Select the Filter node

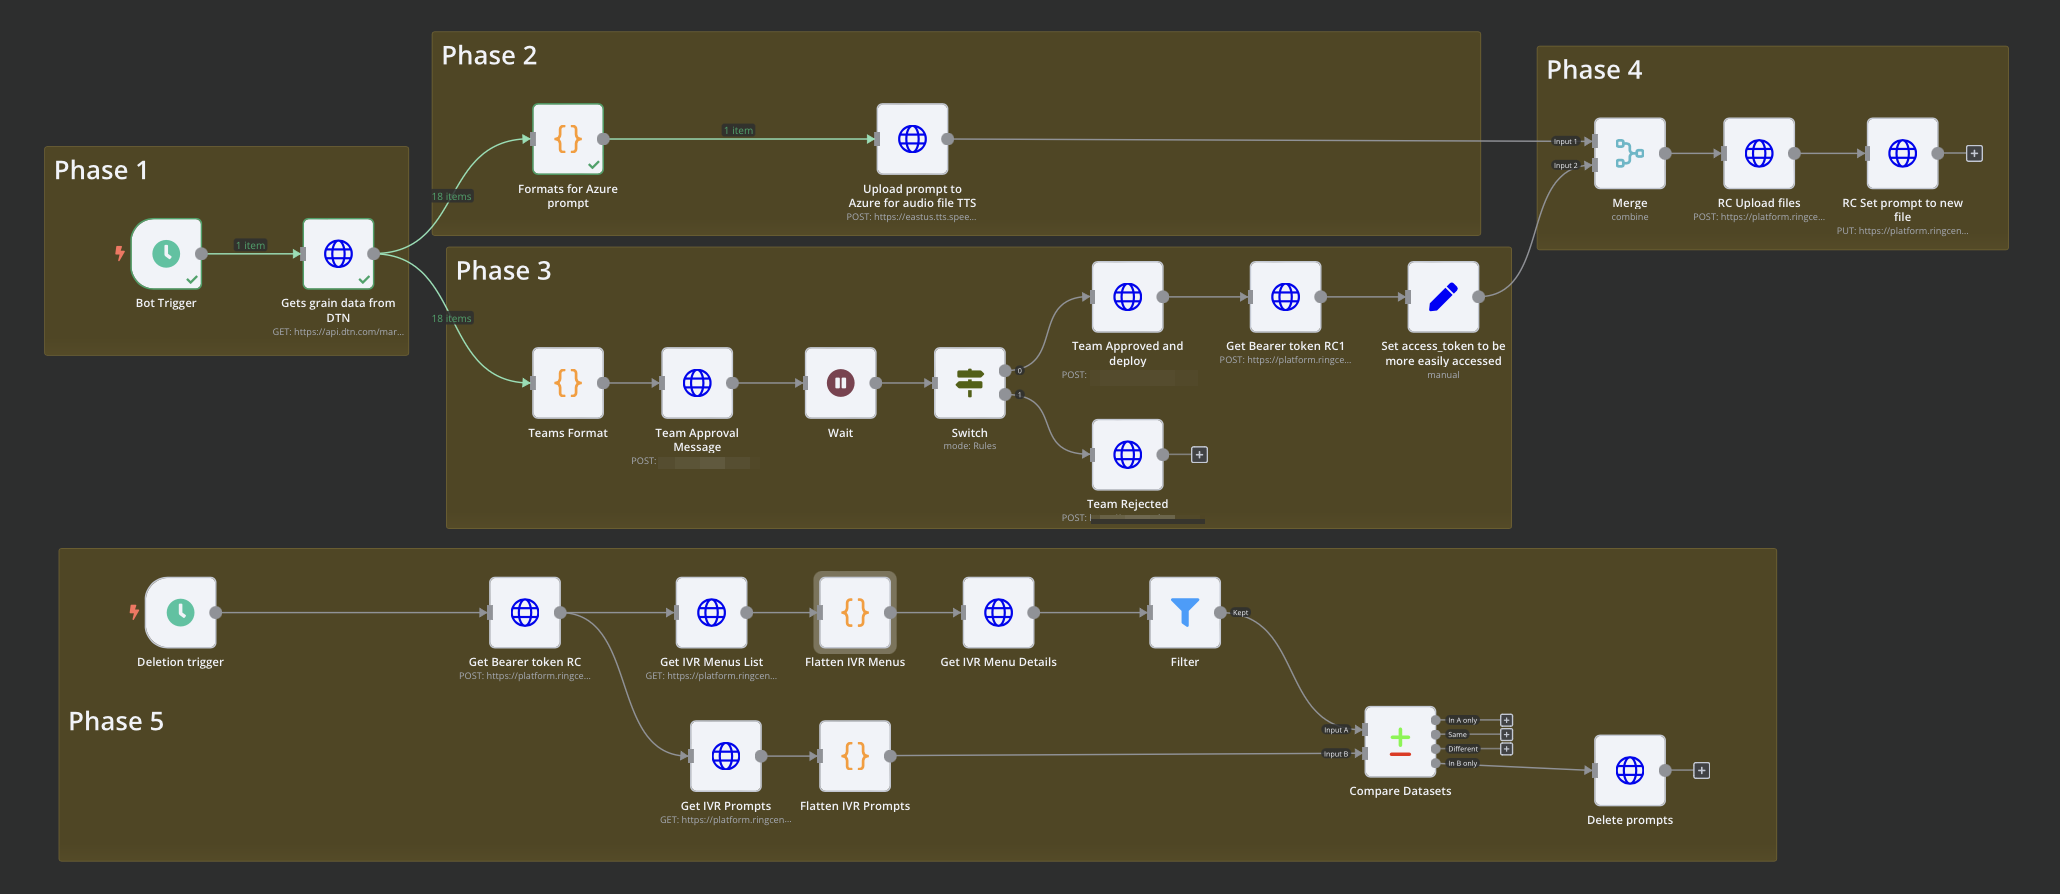coord(1185,613)
